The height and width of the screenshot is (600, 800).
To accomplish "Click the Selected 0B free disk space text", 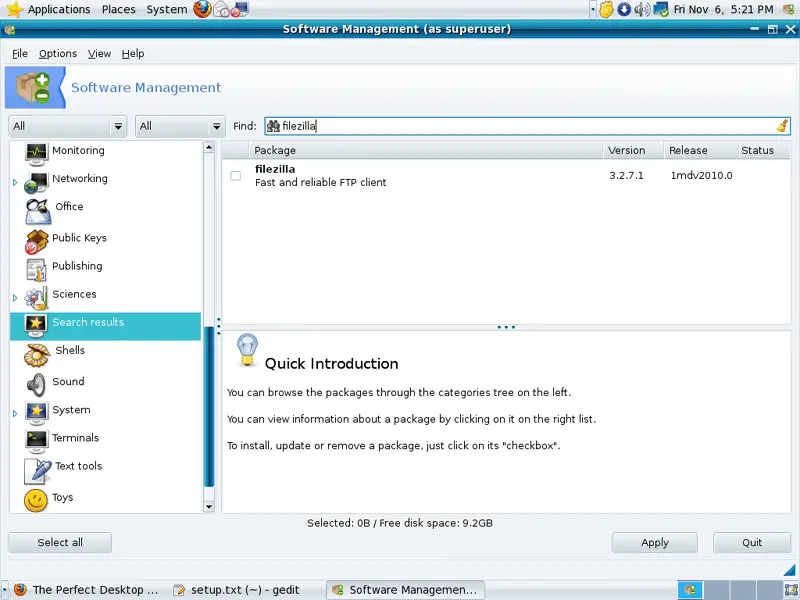I will tap(399, 523).
